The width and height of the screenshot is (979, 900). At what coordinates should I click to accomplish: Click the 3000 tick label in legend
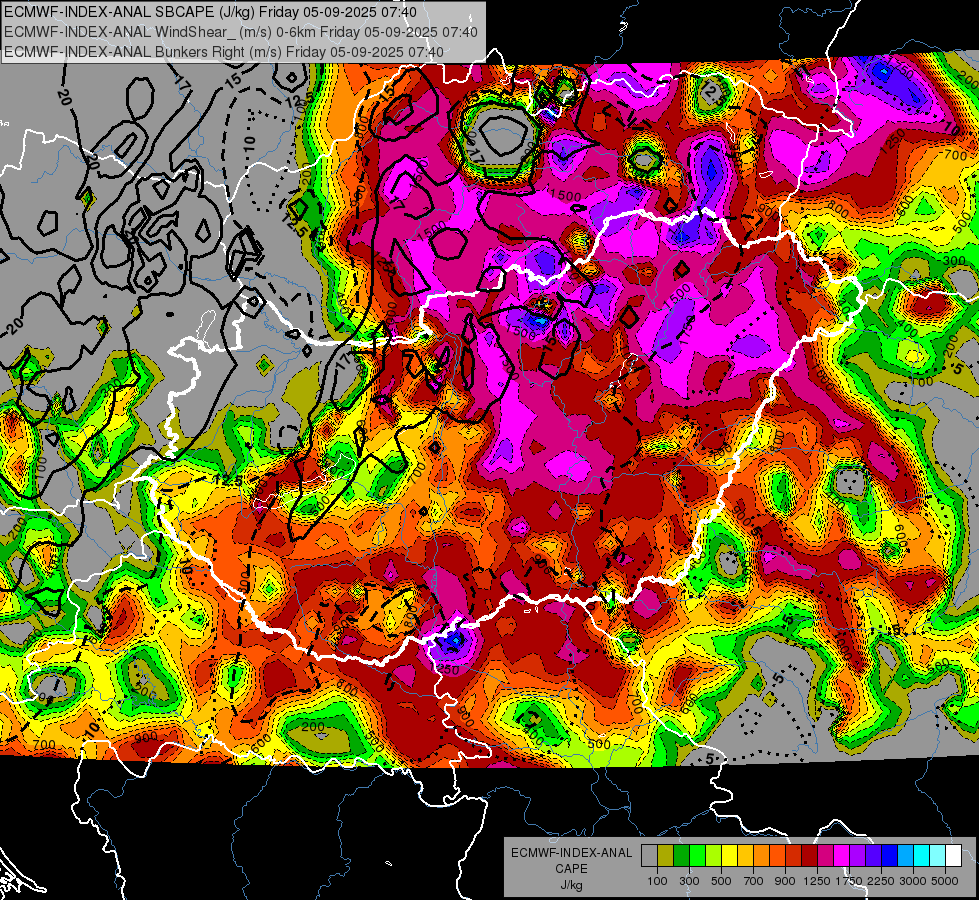pyautogui.click(x=913, y=881)
